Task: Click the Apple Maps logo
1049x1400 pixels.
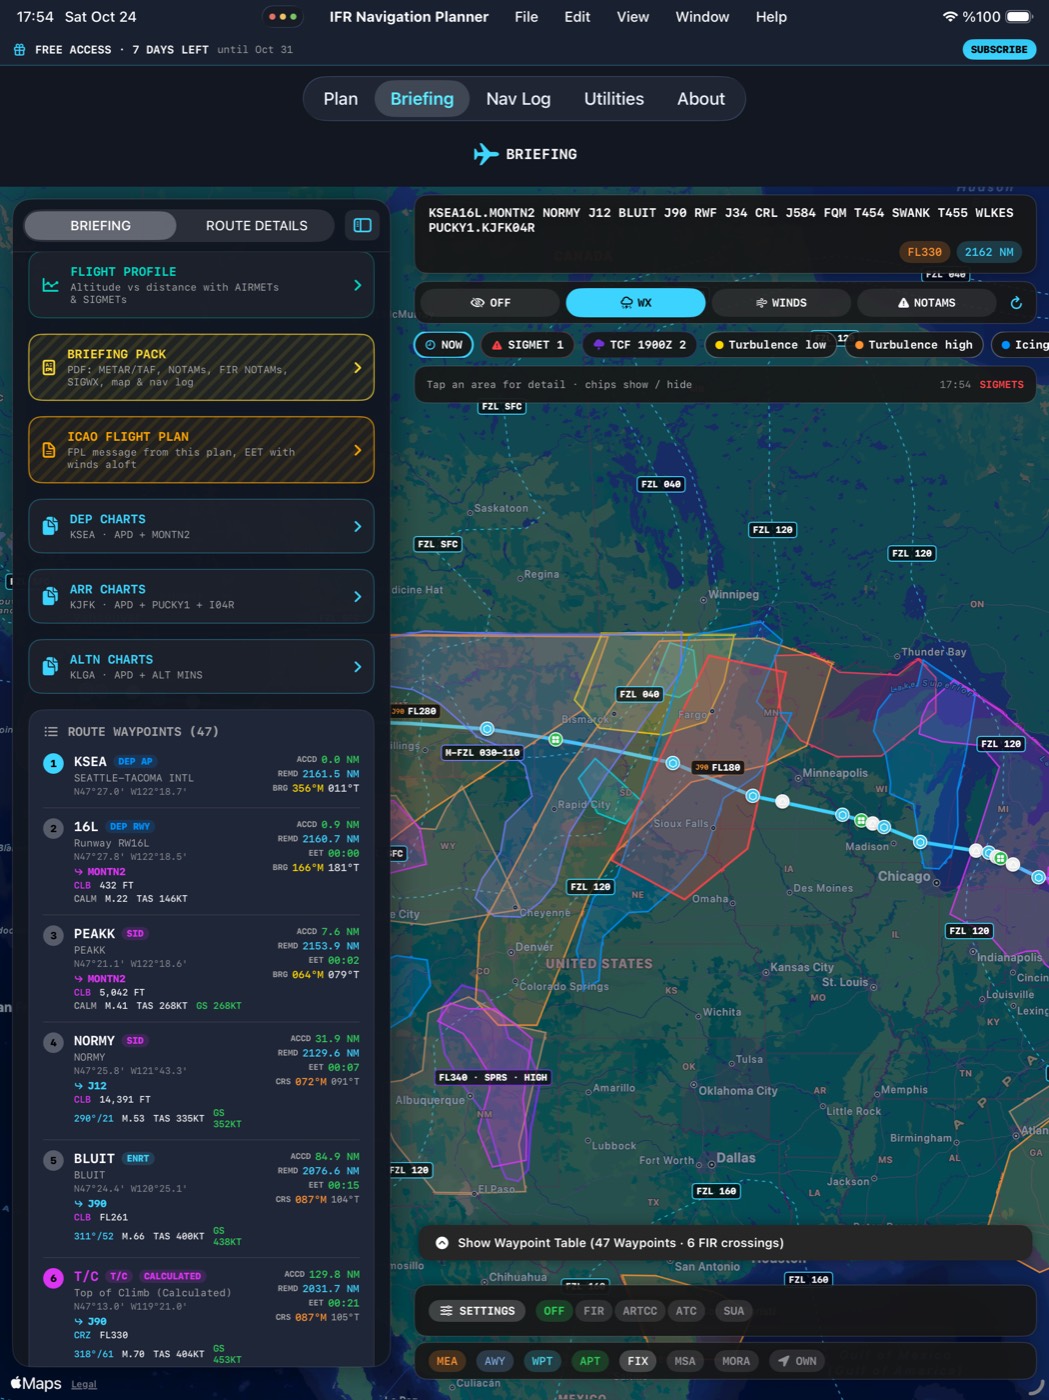Action: [36, 1383]
